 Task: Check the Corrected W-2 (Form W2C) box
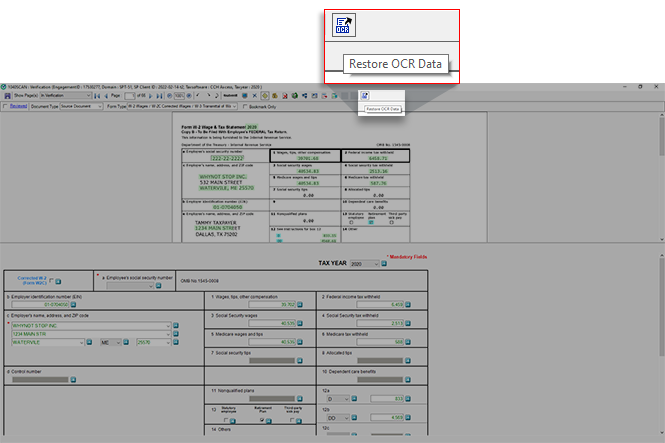click(50, 282)
